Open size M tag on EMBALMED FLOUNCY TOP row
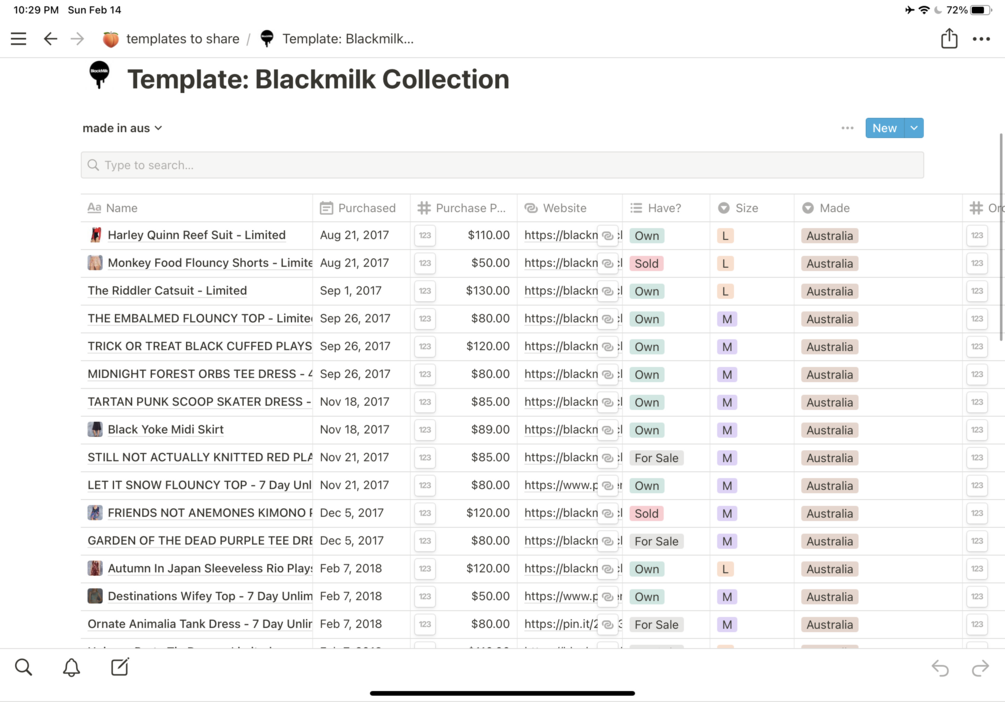 [727, 319]
